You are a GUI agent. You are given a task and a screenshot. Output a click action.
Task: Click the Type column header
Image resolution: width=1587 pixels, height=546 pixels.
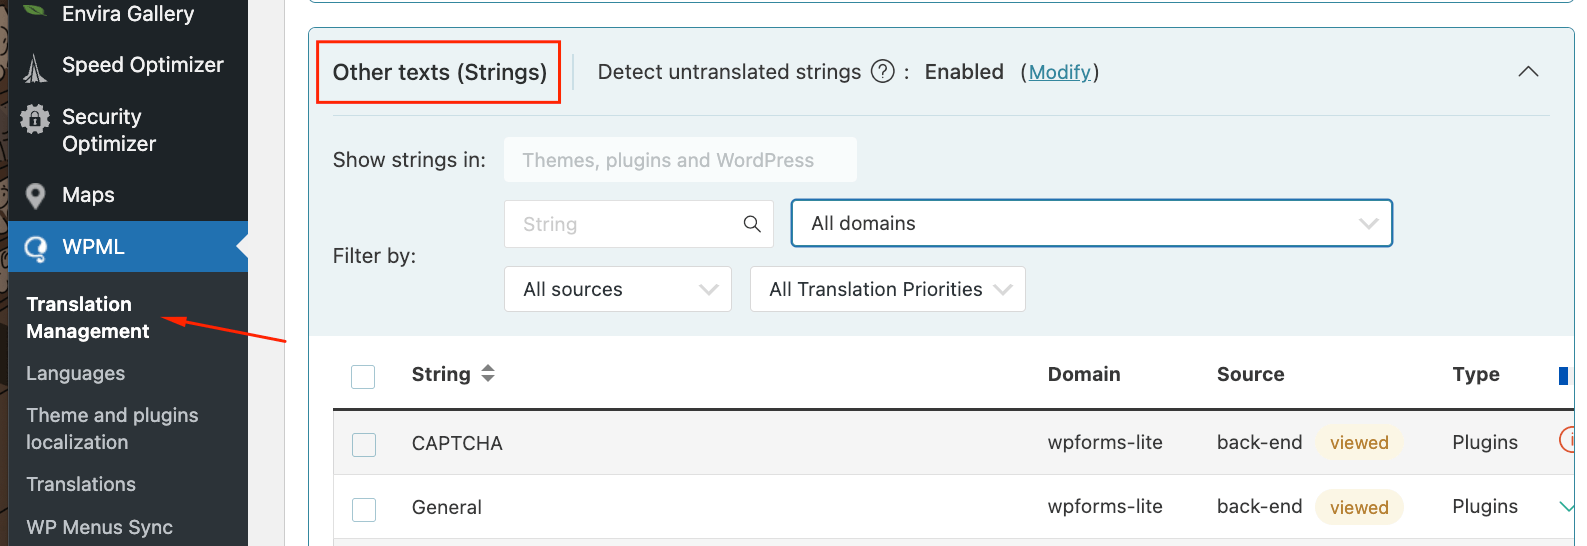(1476, 374)
